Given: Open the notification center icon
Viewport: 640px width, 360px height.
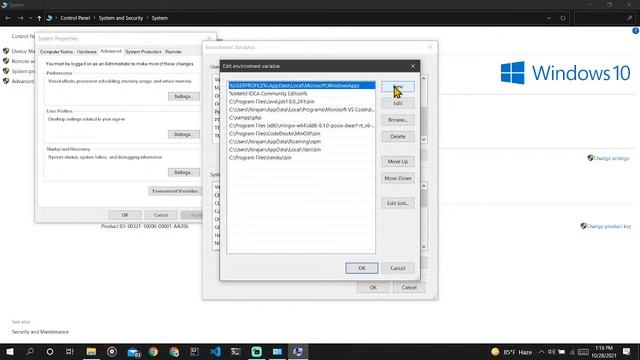Looking at the screenshot, I should click(x=627, y=351).
